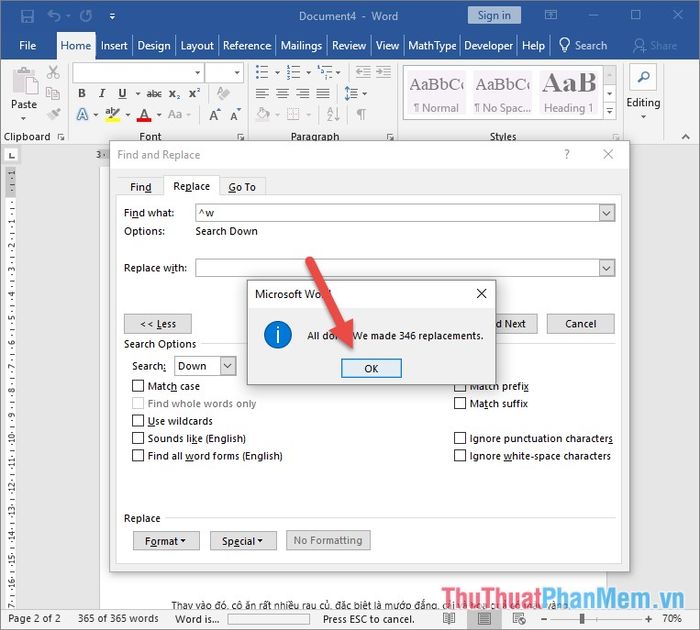Image resolution: width=700 pixels, height=630 pixels.
Task: Click the Cancel button in Find and Replace
Action: [580, 324]
